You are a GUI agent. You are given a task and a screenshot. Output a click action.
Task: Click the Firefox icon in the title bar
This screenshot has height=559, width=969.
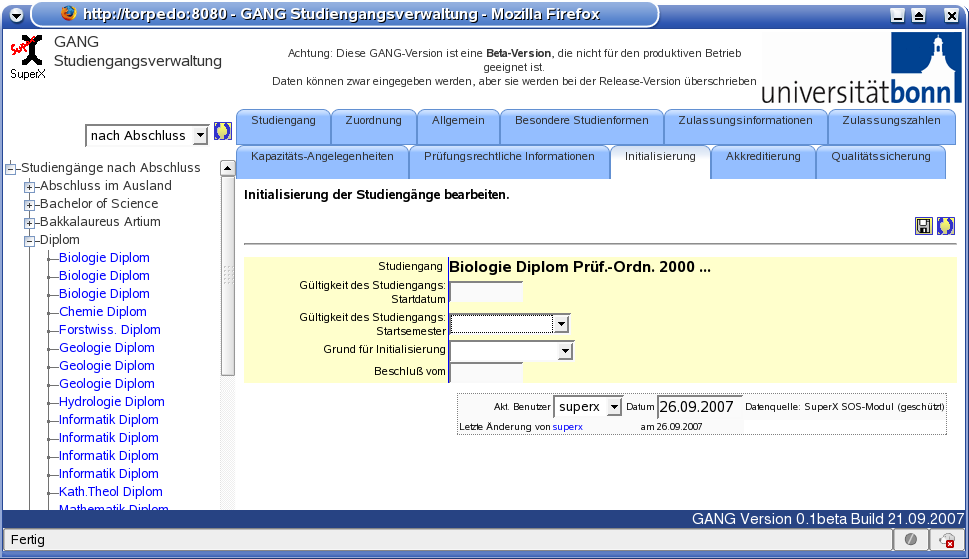pyautogui.click(x=68, y=14)
